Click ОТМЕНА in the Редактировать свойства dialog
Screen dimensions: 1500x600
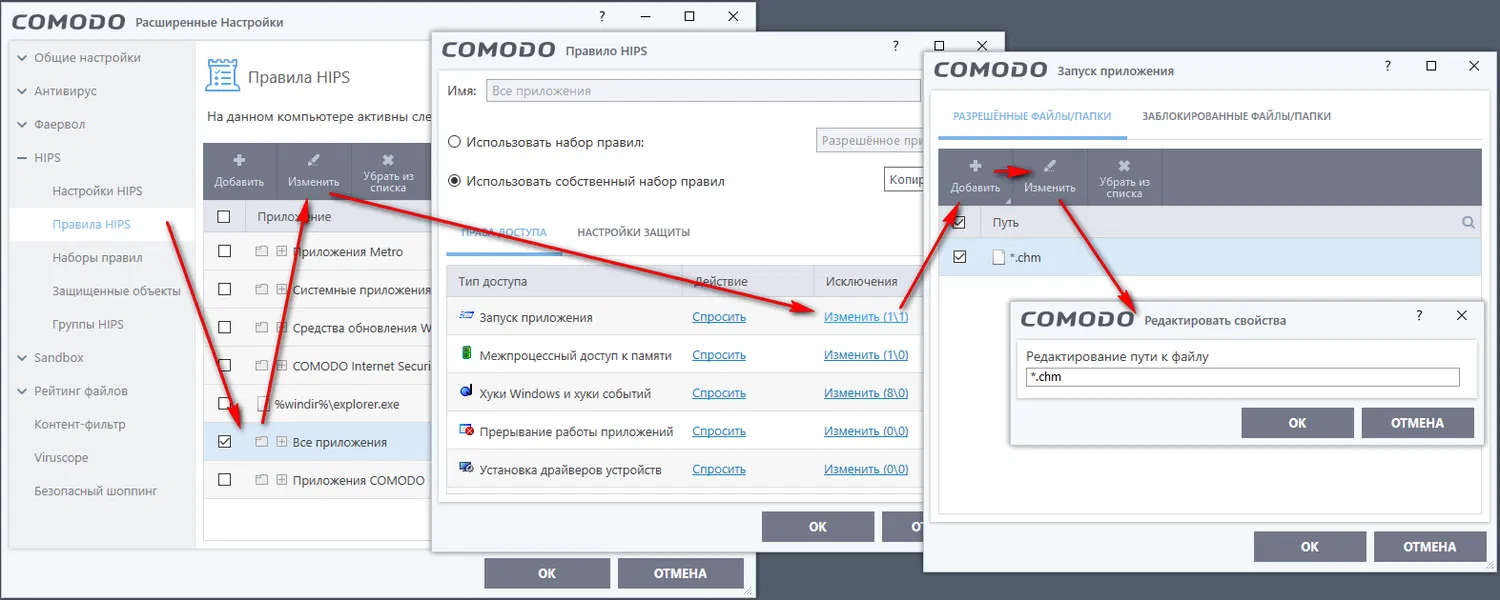[x=1417, y=422]
